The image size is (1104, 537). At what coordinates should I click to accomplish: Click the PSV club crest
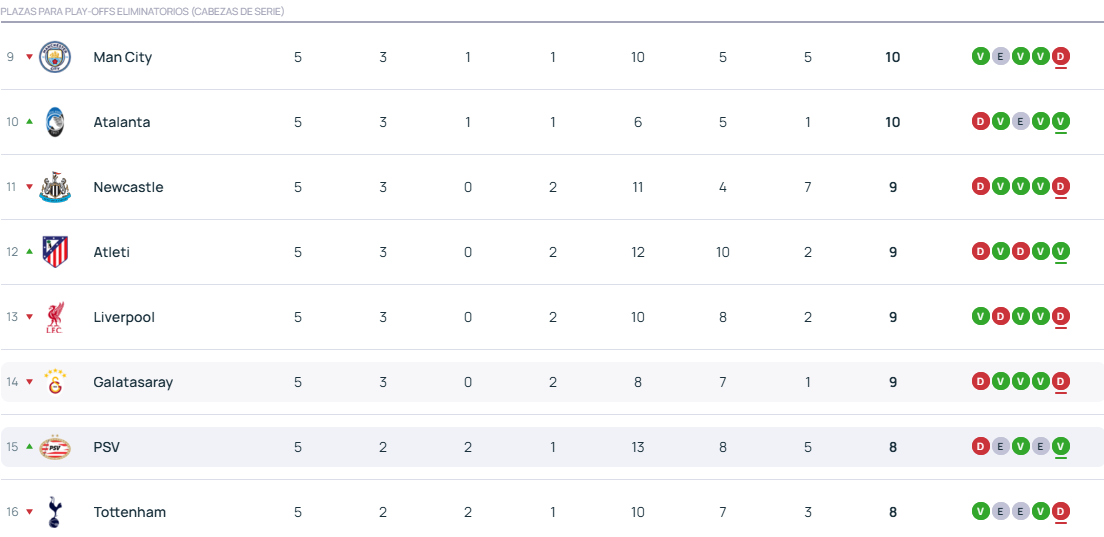click(x=55, y=447)
